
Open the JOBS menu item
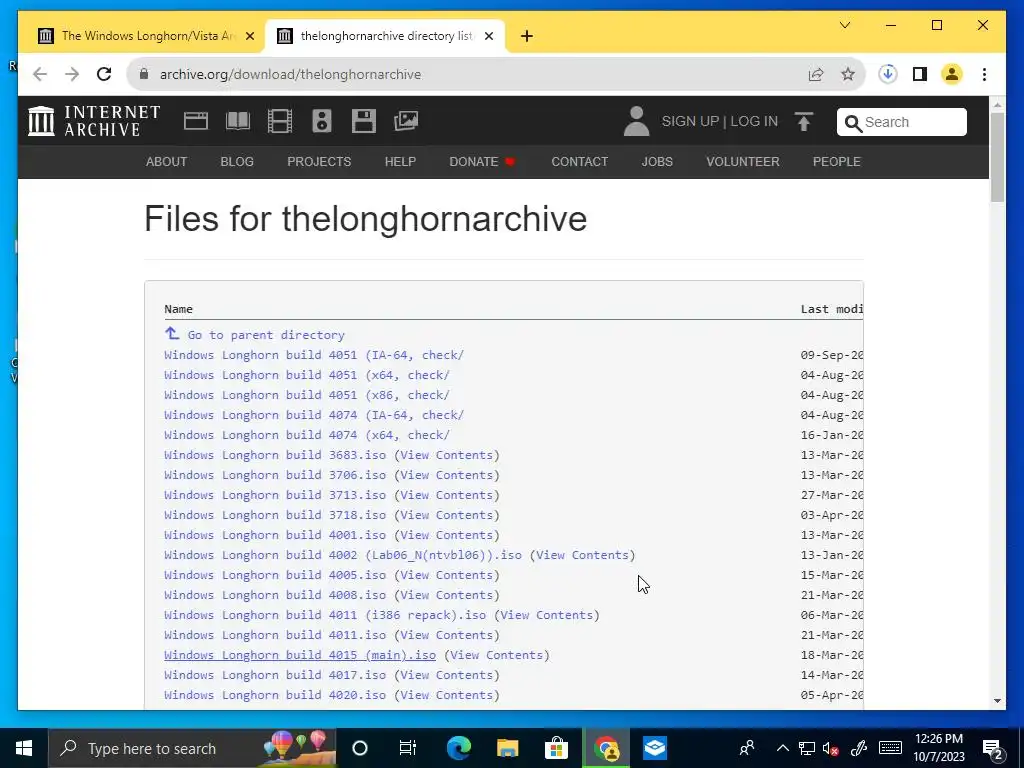[x=657, y=161]
